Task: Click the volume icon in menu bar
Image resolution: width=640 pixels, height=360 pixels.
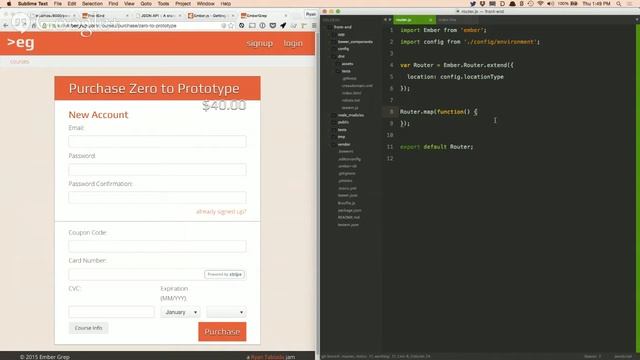Action: click(550, 4)
